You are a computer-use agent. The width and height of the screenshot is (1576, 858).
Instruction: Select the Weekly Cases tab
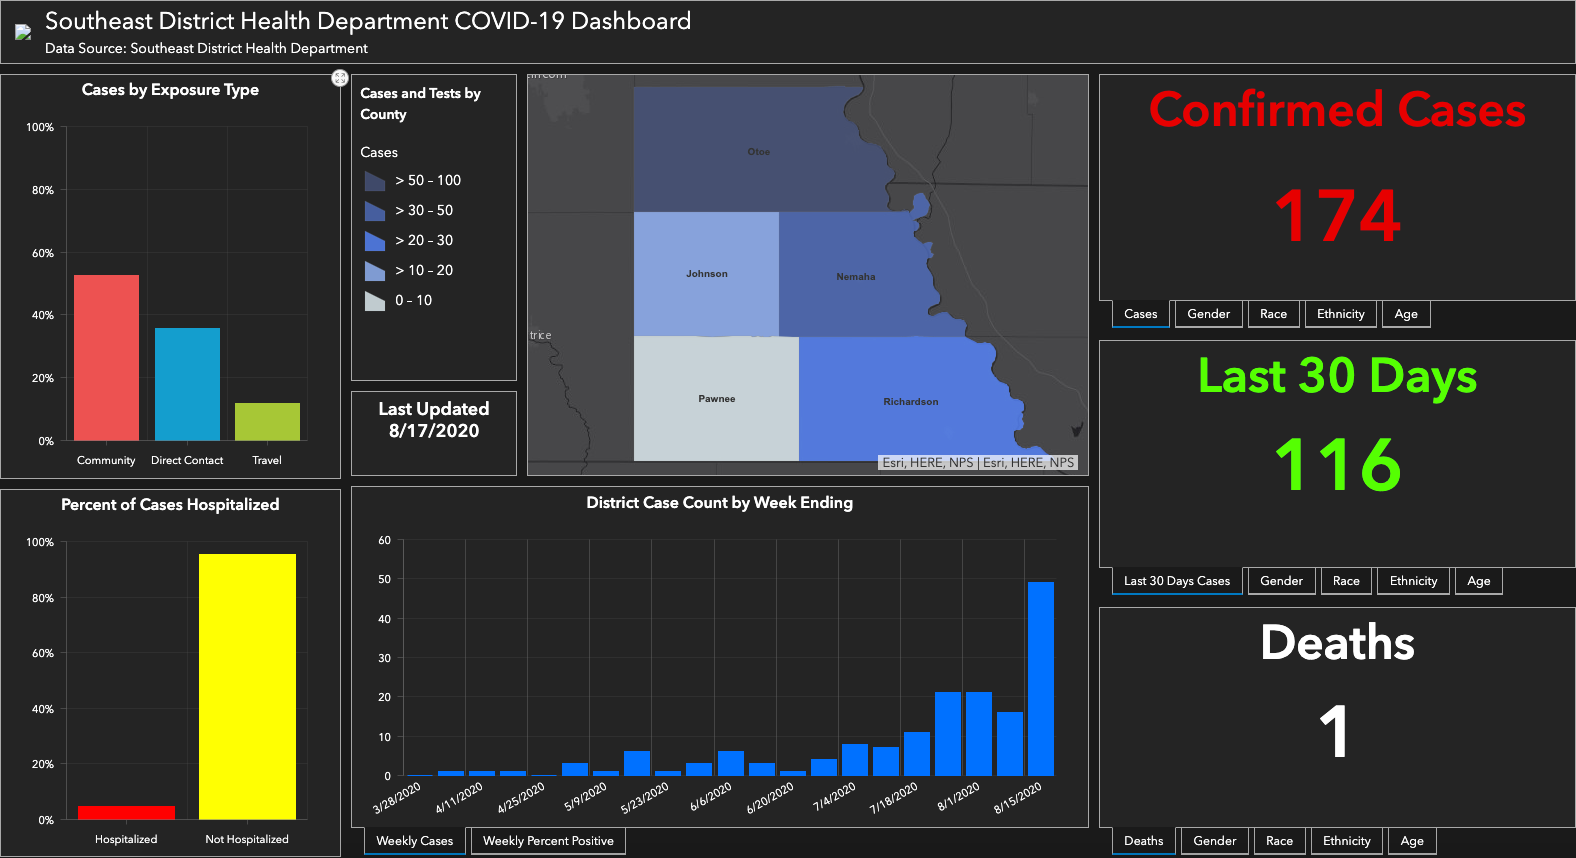pos(414,841)
